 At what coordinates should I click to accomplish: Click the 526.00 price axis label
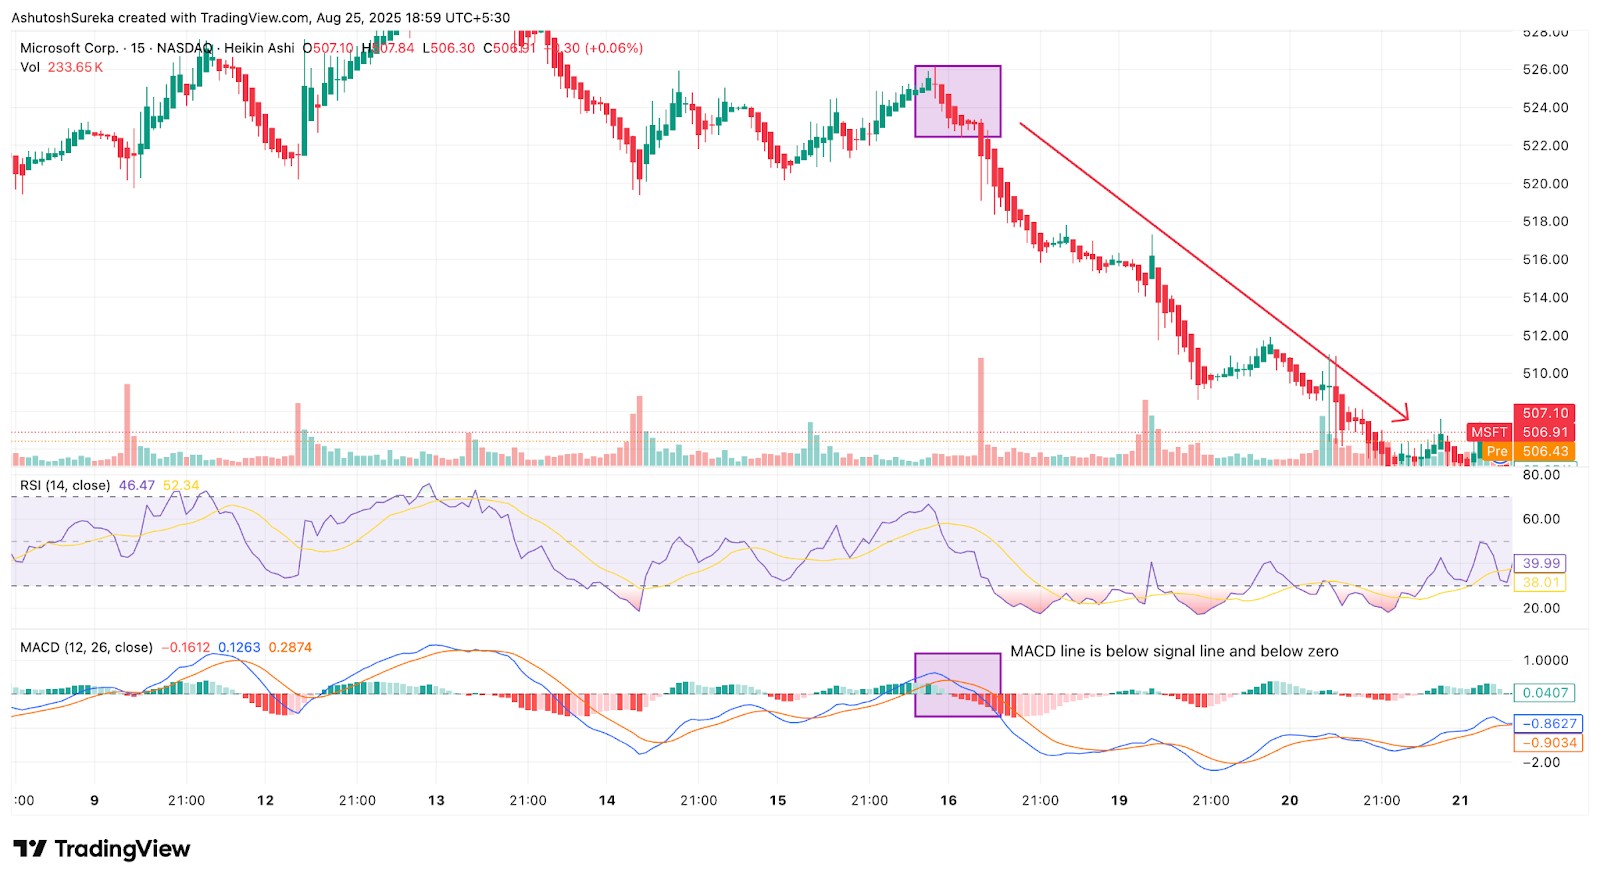(x=1545, y=69)
